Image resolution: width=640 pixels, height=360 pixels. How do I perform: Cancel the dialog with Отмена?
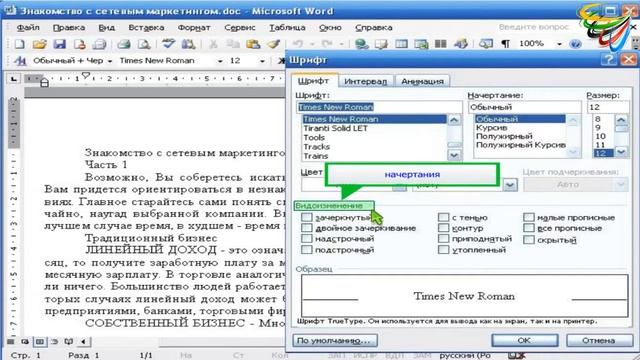click(598, 340)
